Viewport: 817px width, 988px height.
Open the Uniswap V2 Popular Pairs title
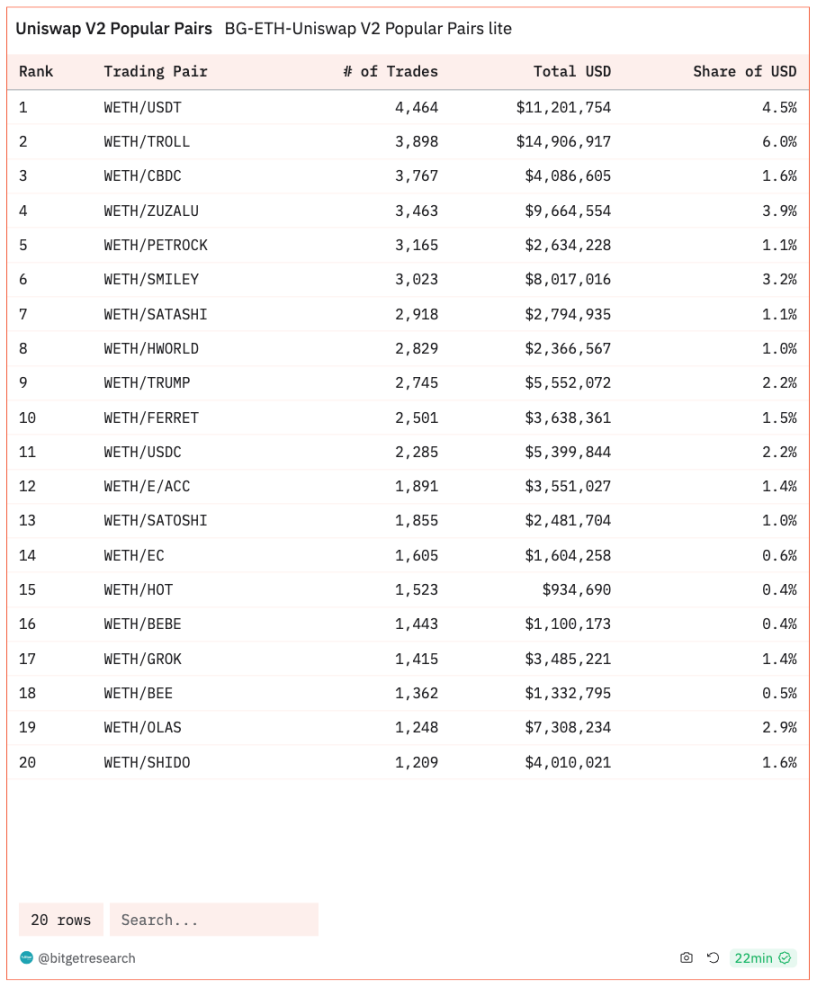(x=114, y=28)
